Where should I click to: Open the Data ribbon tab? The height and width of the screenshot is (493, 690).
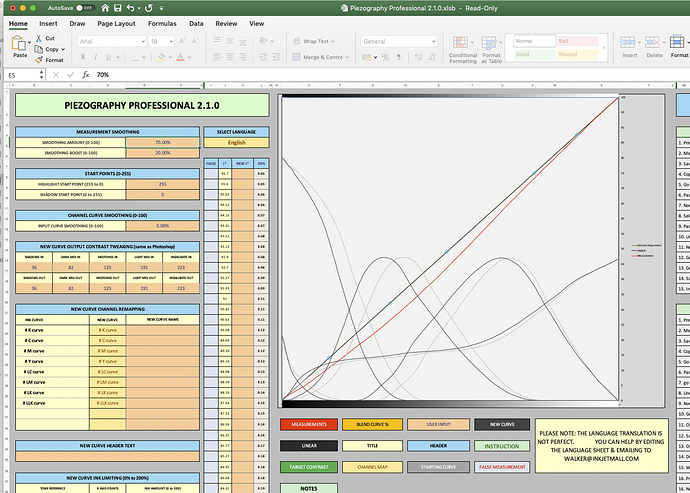click(x=196, y=24)
